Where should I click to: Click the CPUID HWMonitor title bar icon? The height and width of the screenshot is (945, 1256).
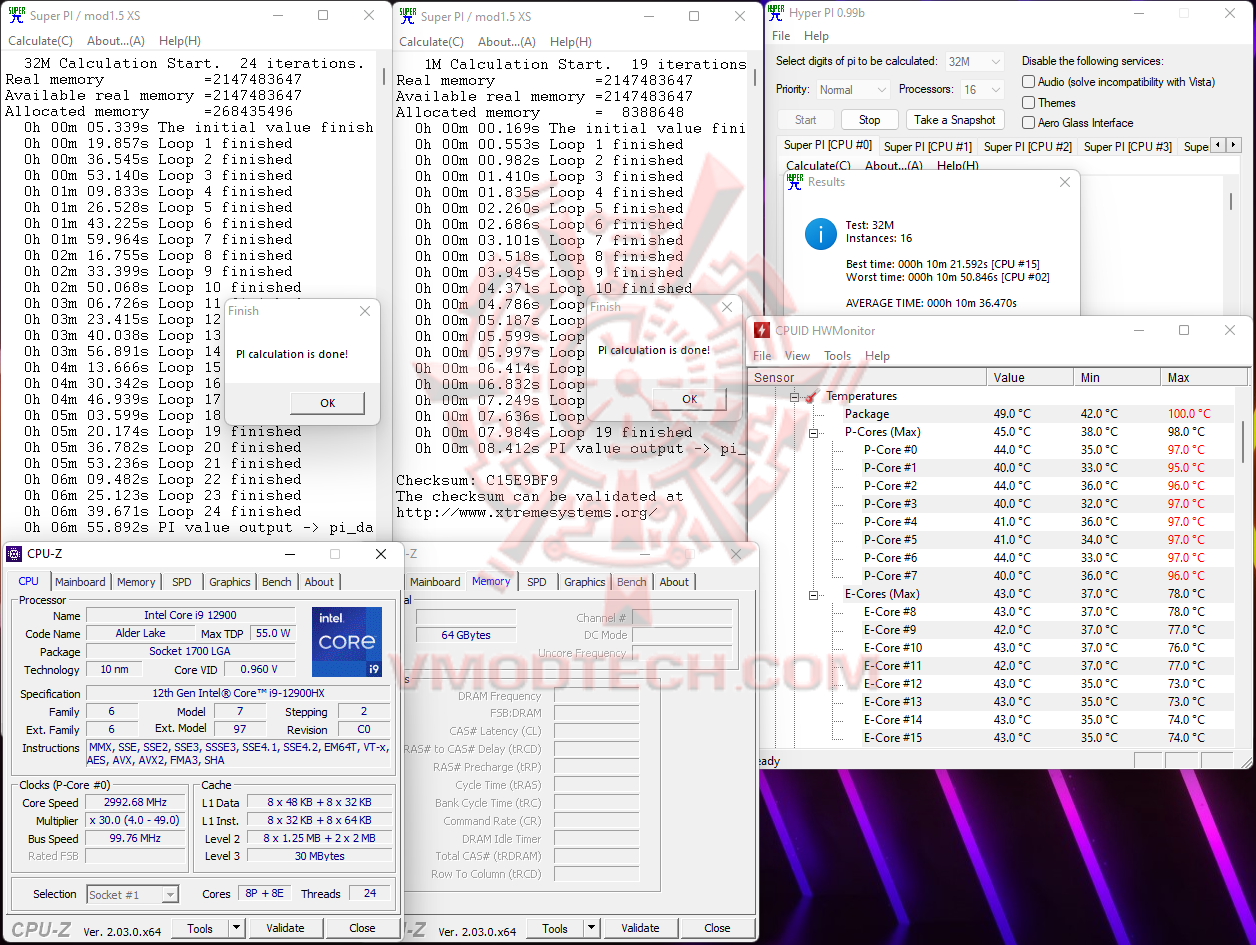click(x=762, y=330)
